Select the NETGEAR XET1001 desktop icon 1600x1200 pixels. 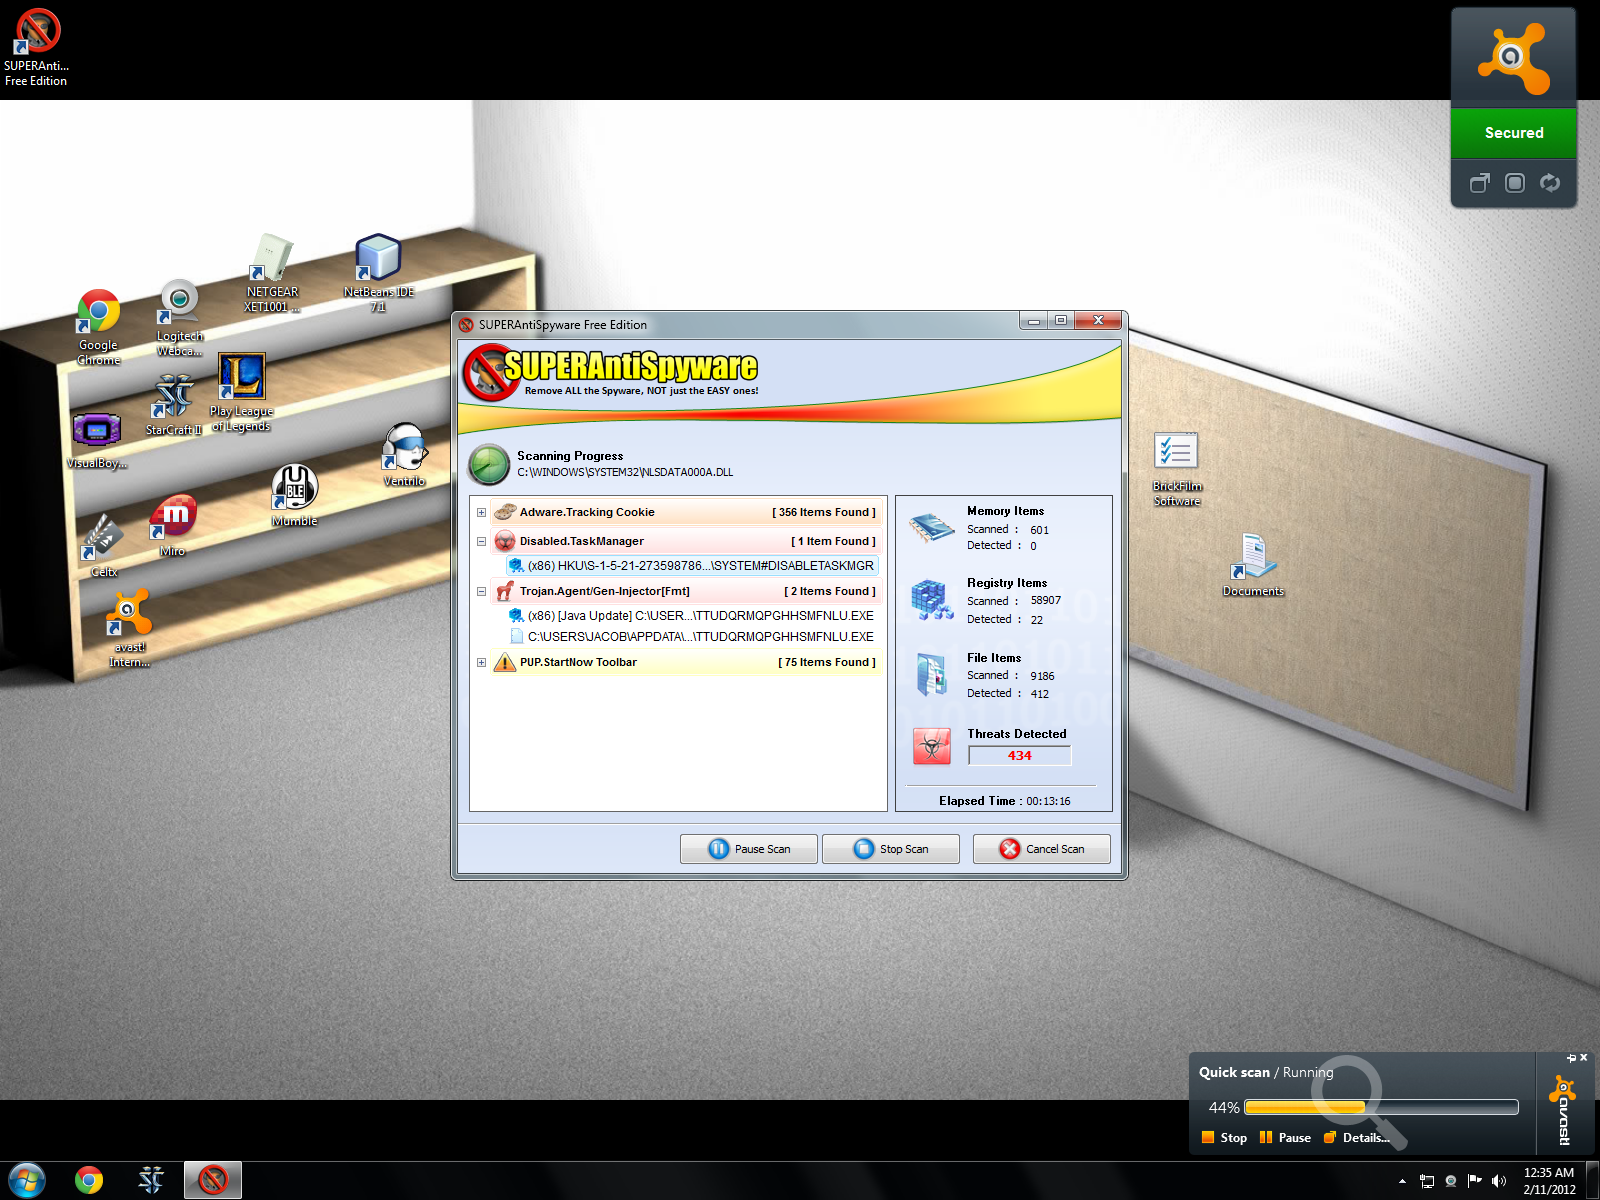pos(272,273)
